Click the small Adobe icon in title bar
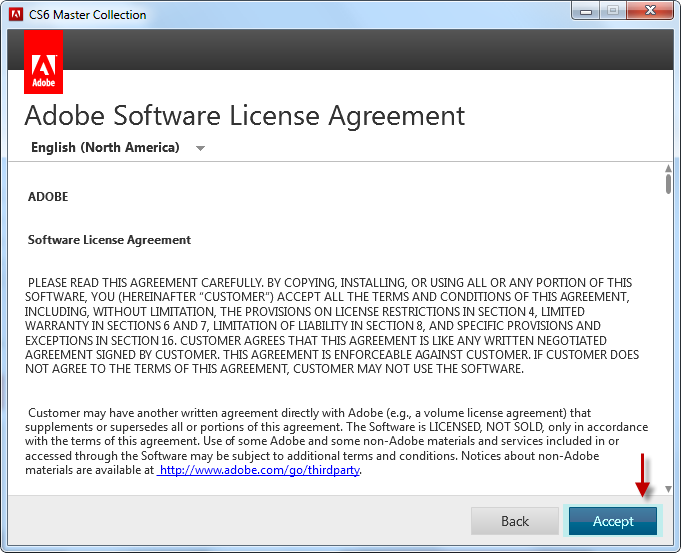 [x=16, y=14]
